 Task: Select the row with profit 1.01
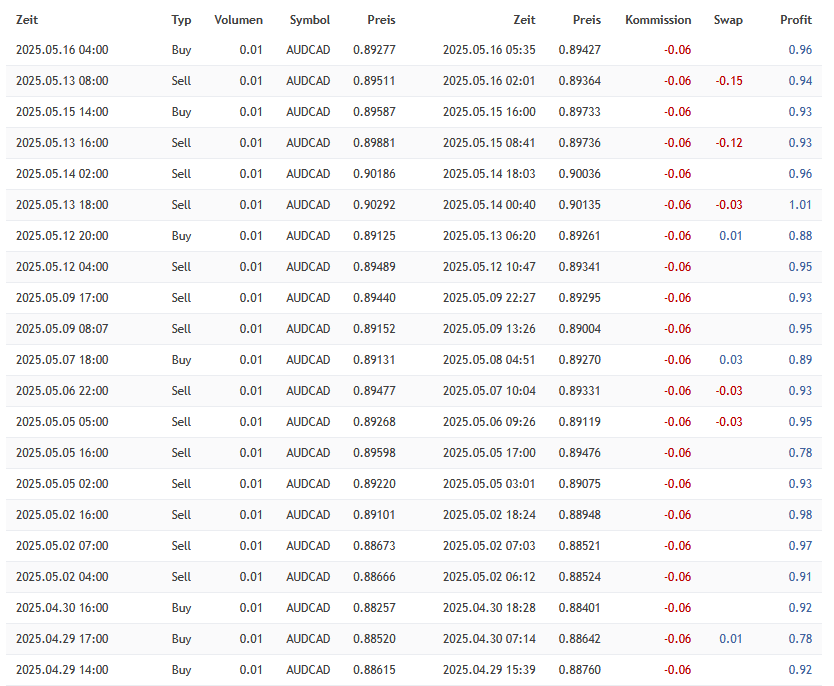click(414, 205)
